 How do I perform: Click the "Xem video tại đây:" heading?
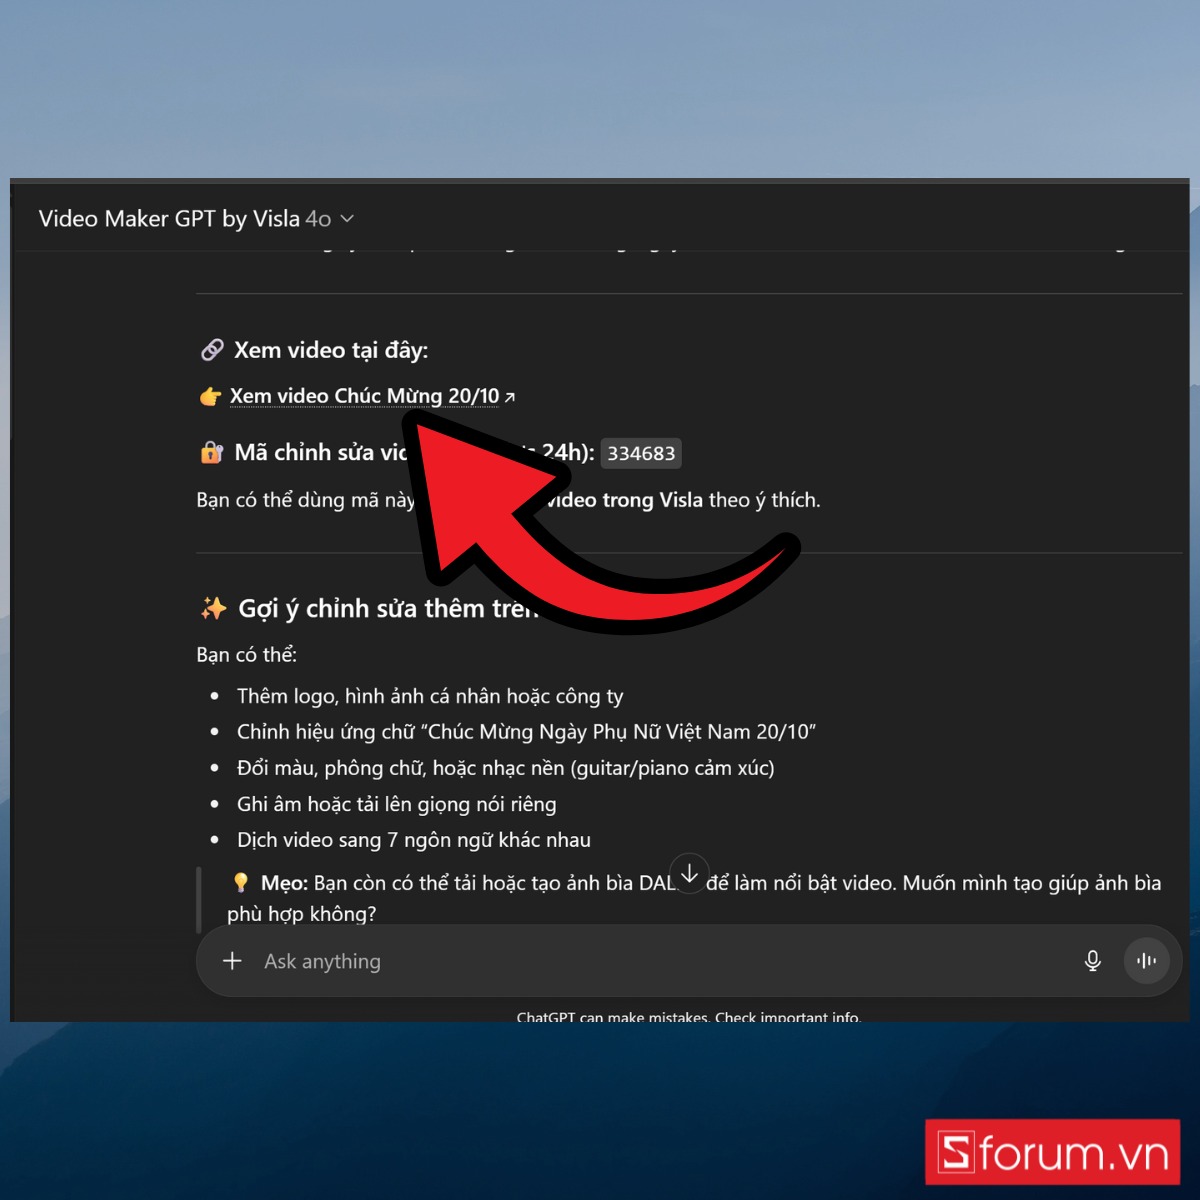click(x=331, y=350)
